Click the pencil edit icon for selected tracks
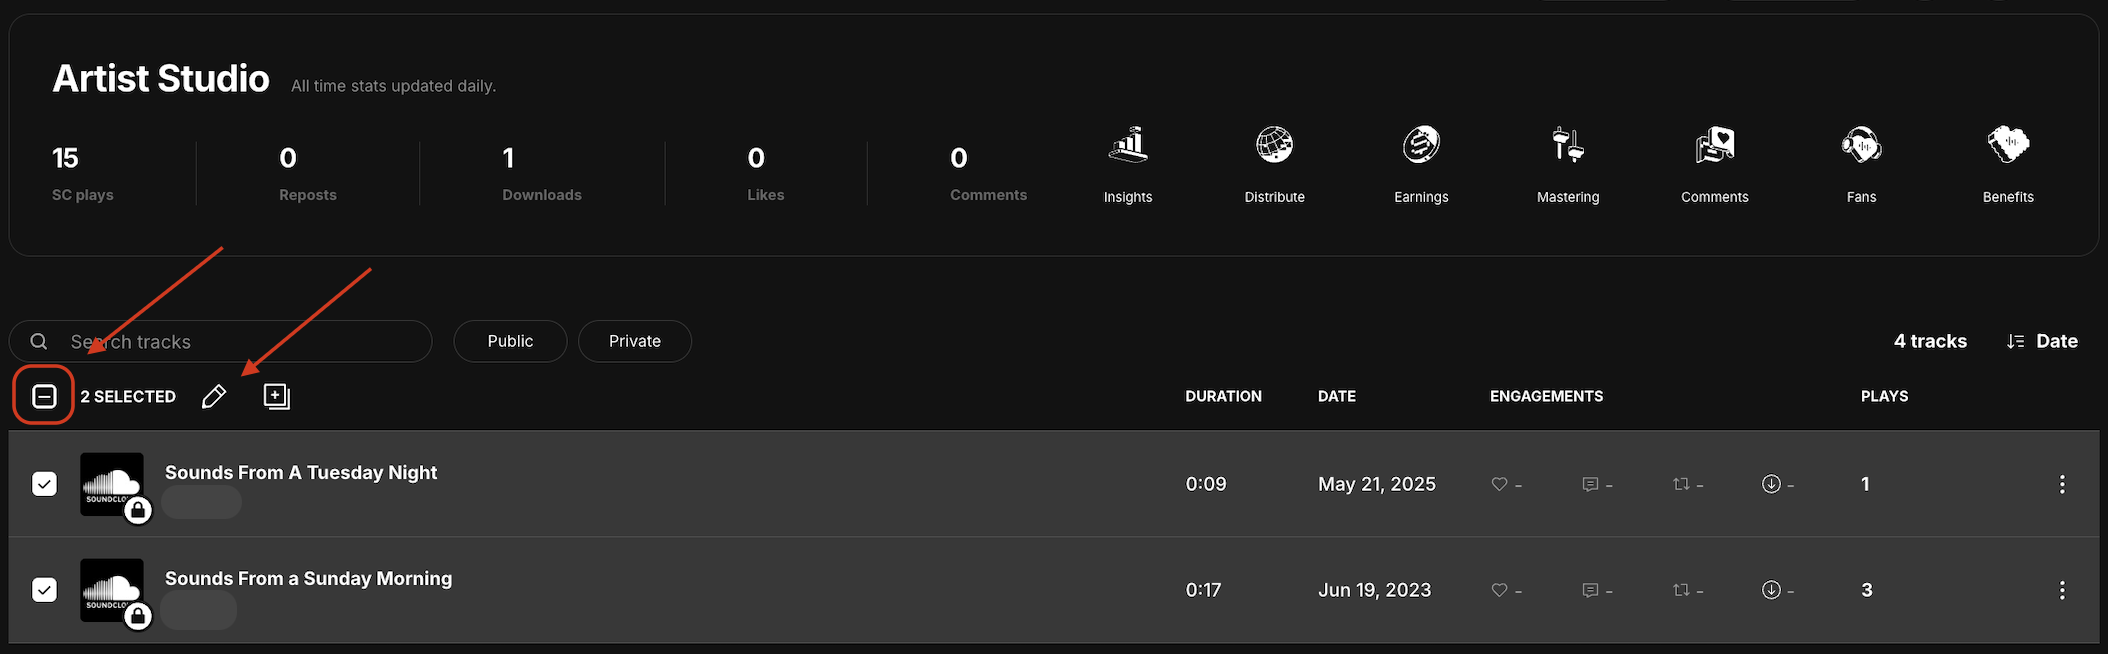Image resolution: width=2108 pixels, height=654 pixels. coord(213,397)
